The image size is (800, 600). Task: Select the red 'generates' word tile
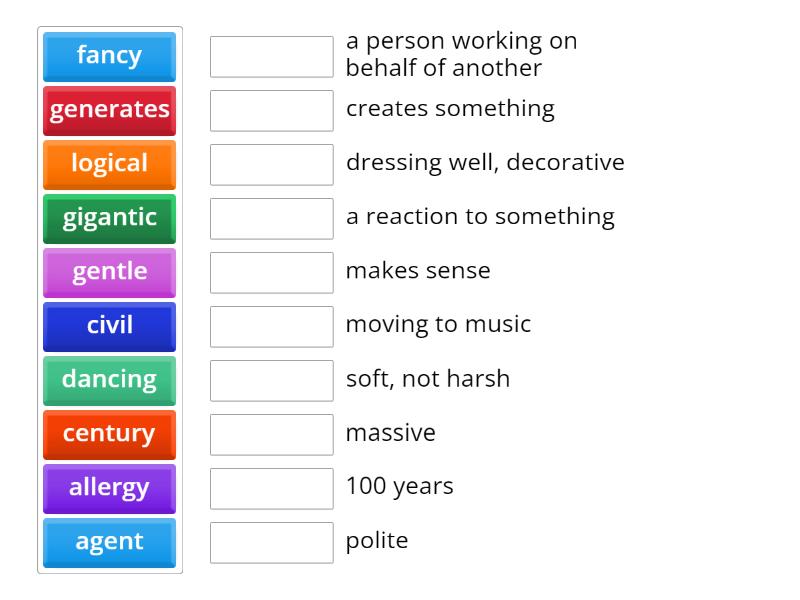click(x=109, y=110)
